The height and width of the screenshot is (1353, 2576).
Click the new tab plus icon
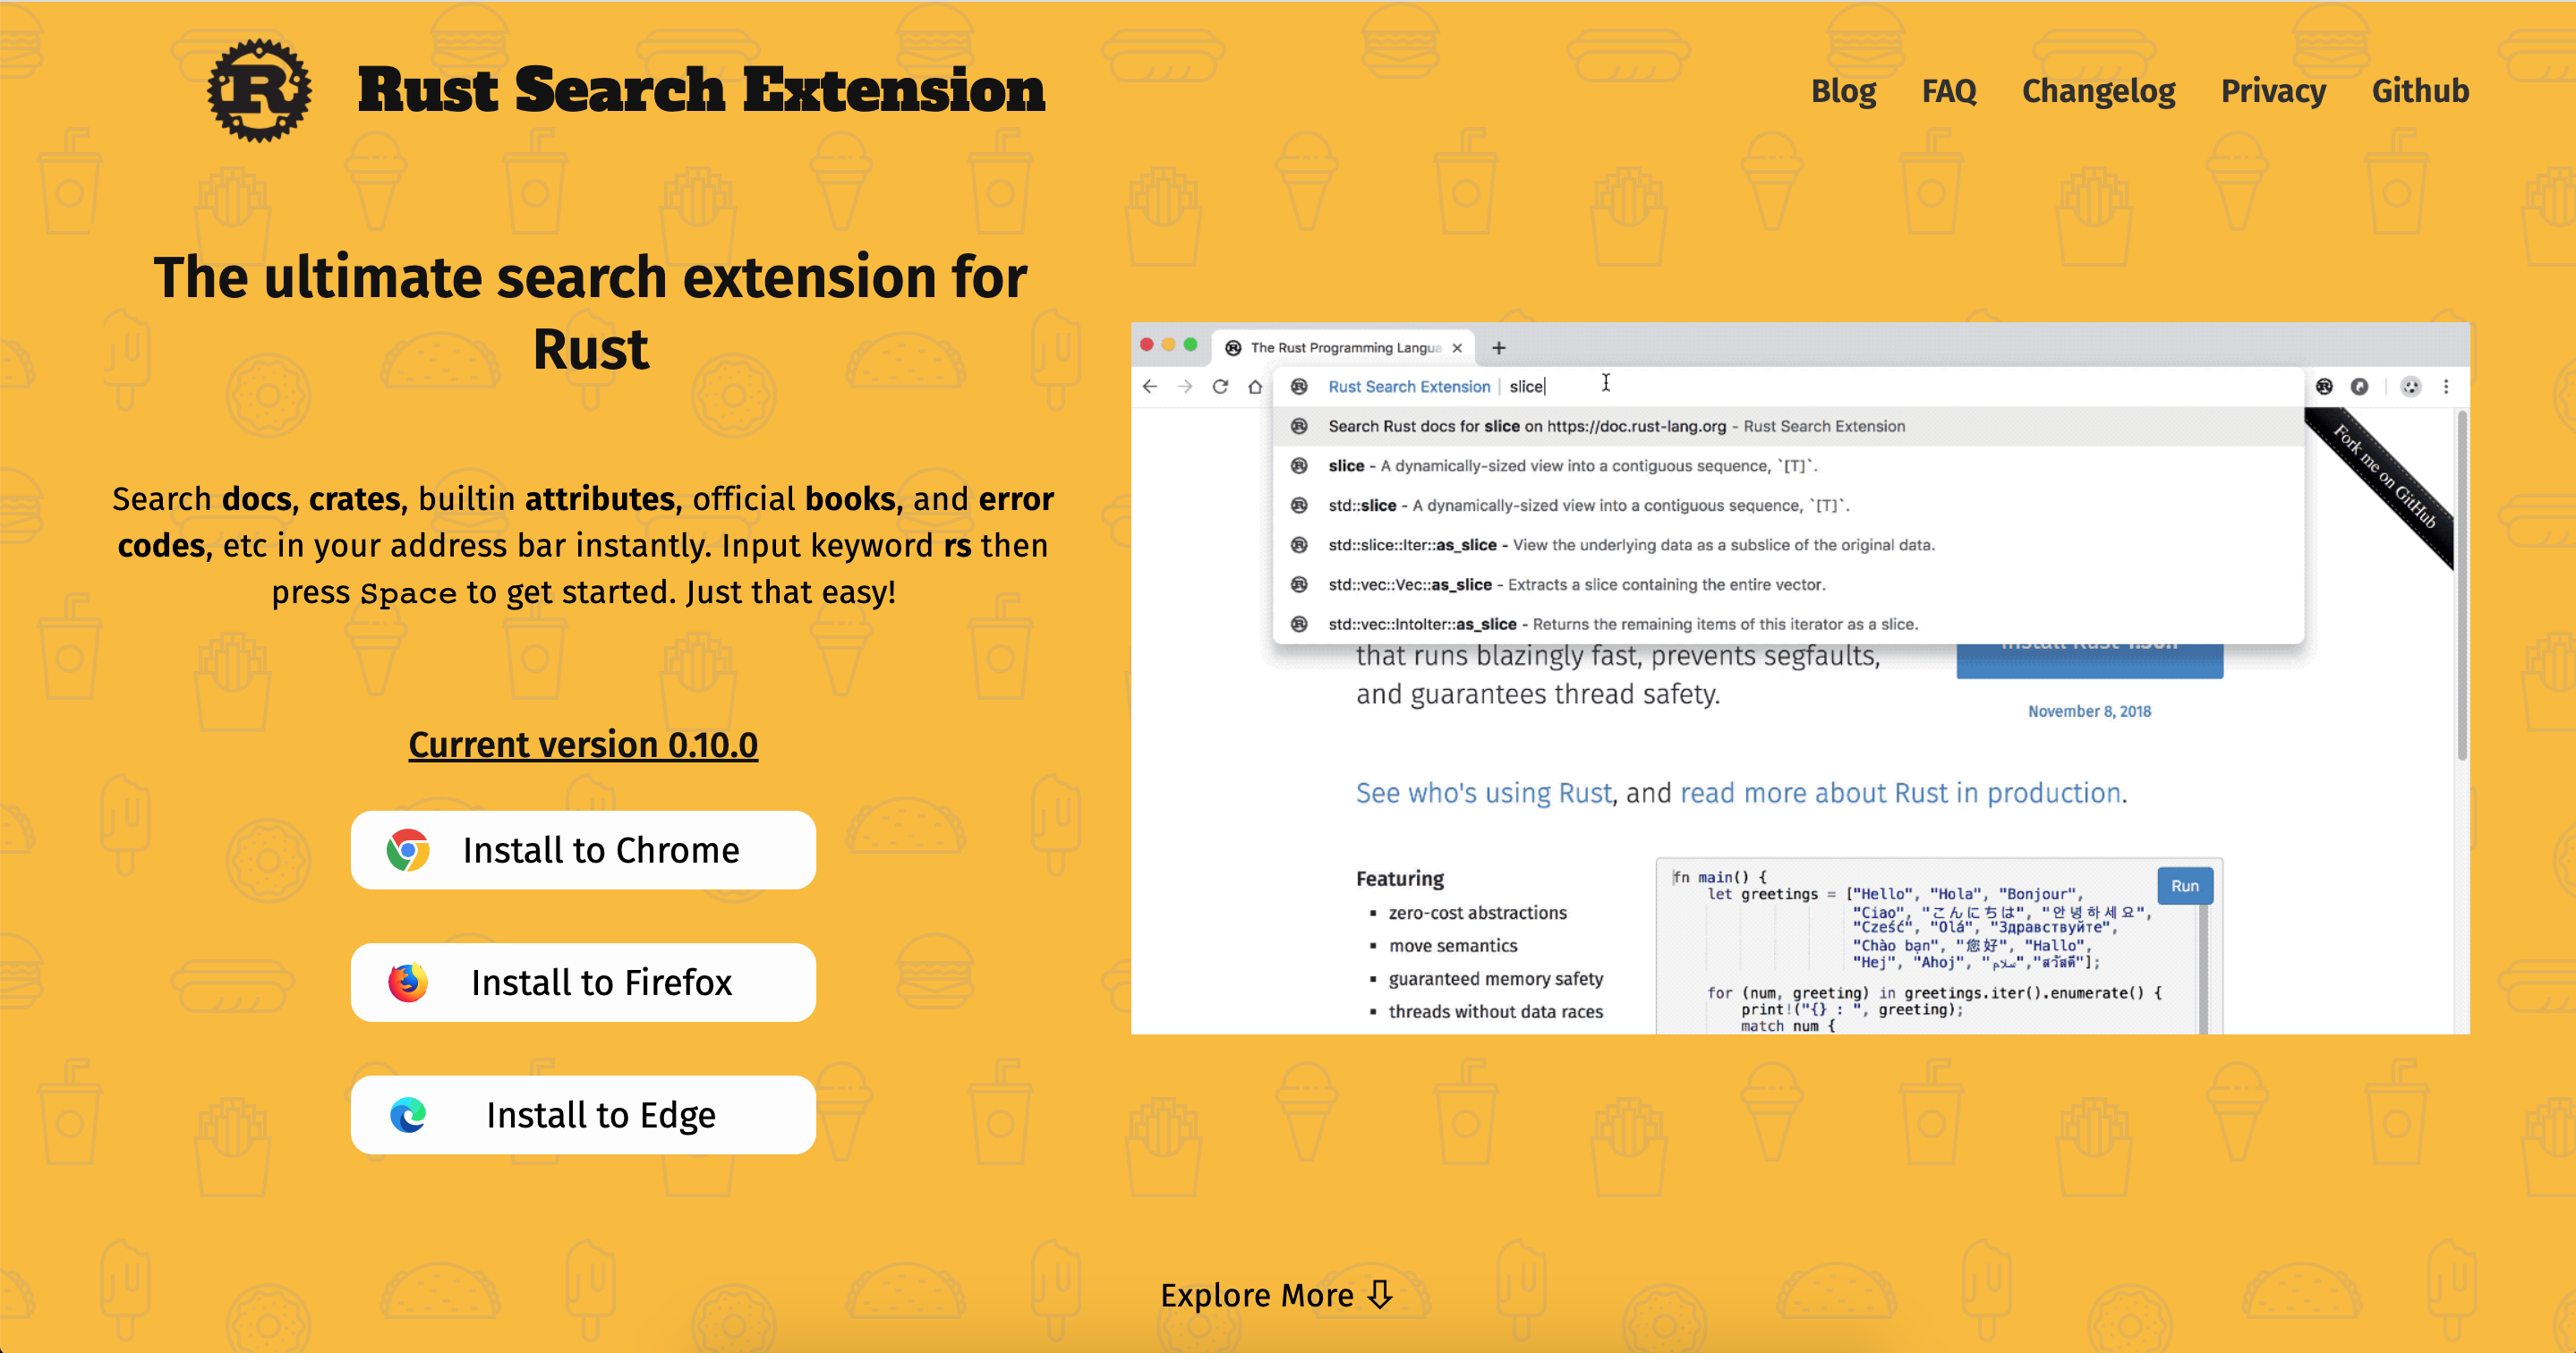[1498, 348]
